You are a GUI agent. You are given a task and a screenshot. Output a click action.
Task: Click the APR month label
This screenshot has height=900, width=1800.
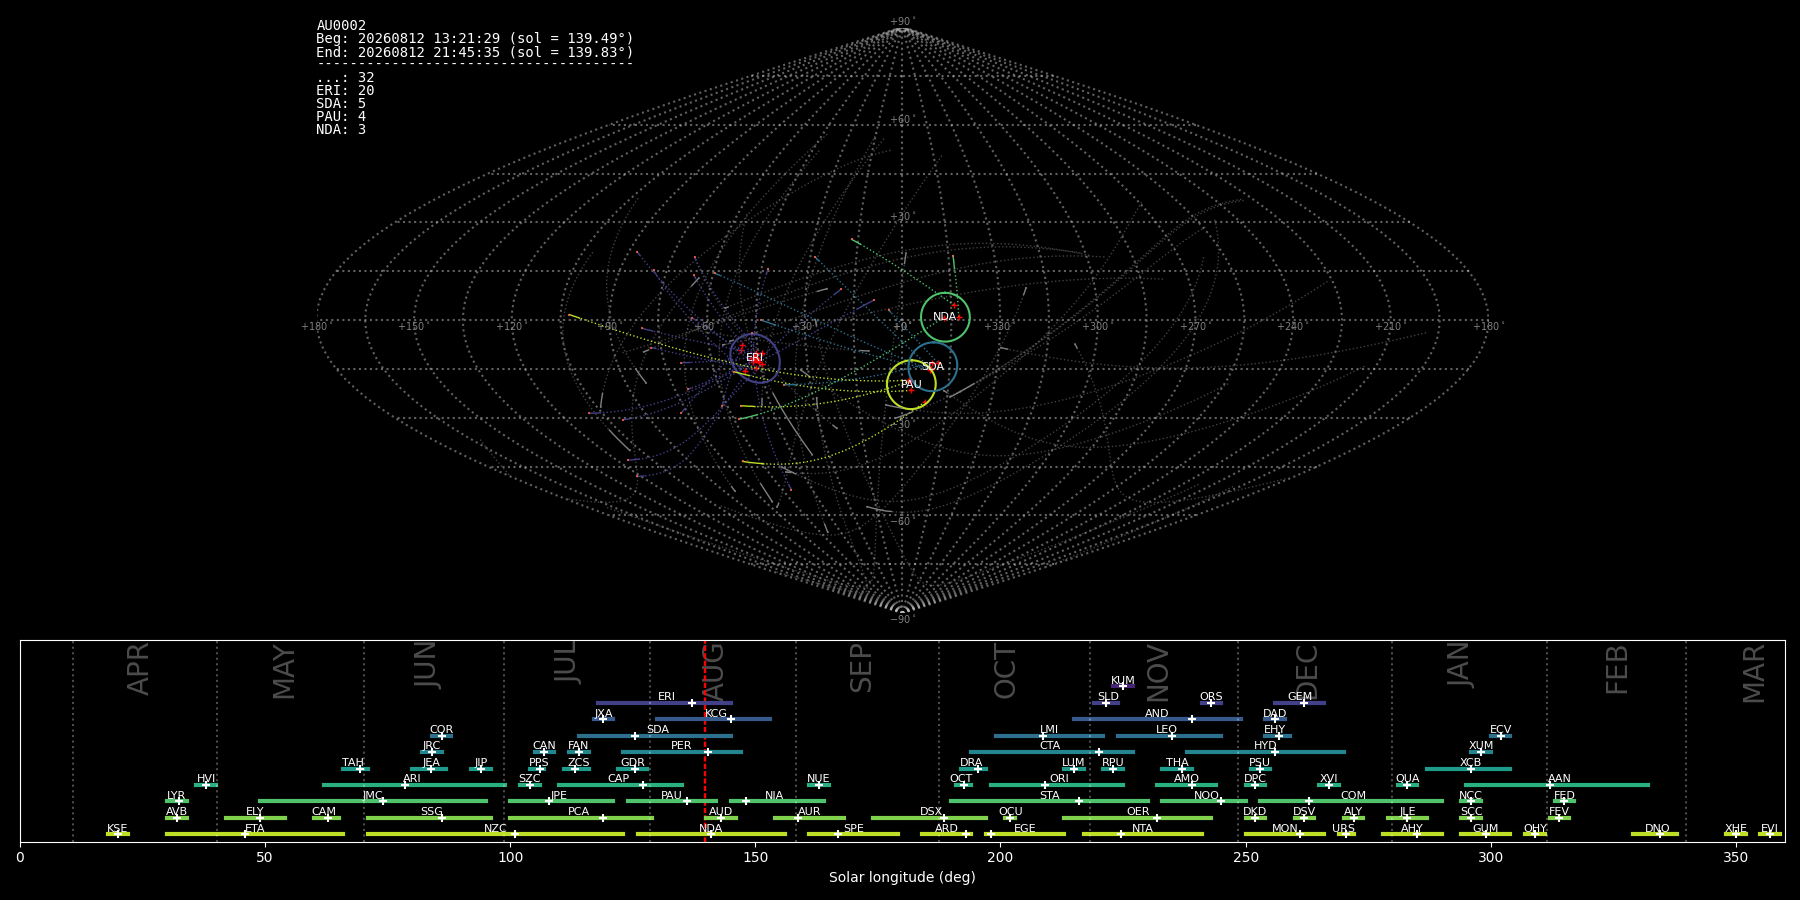point(139,669)
